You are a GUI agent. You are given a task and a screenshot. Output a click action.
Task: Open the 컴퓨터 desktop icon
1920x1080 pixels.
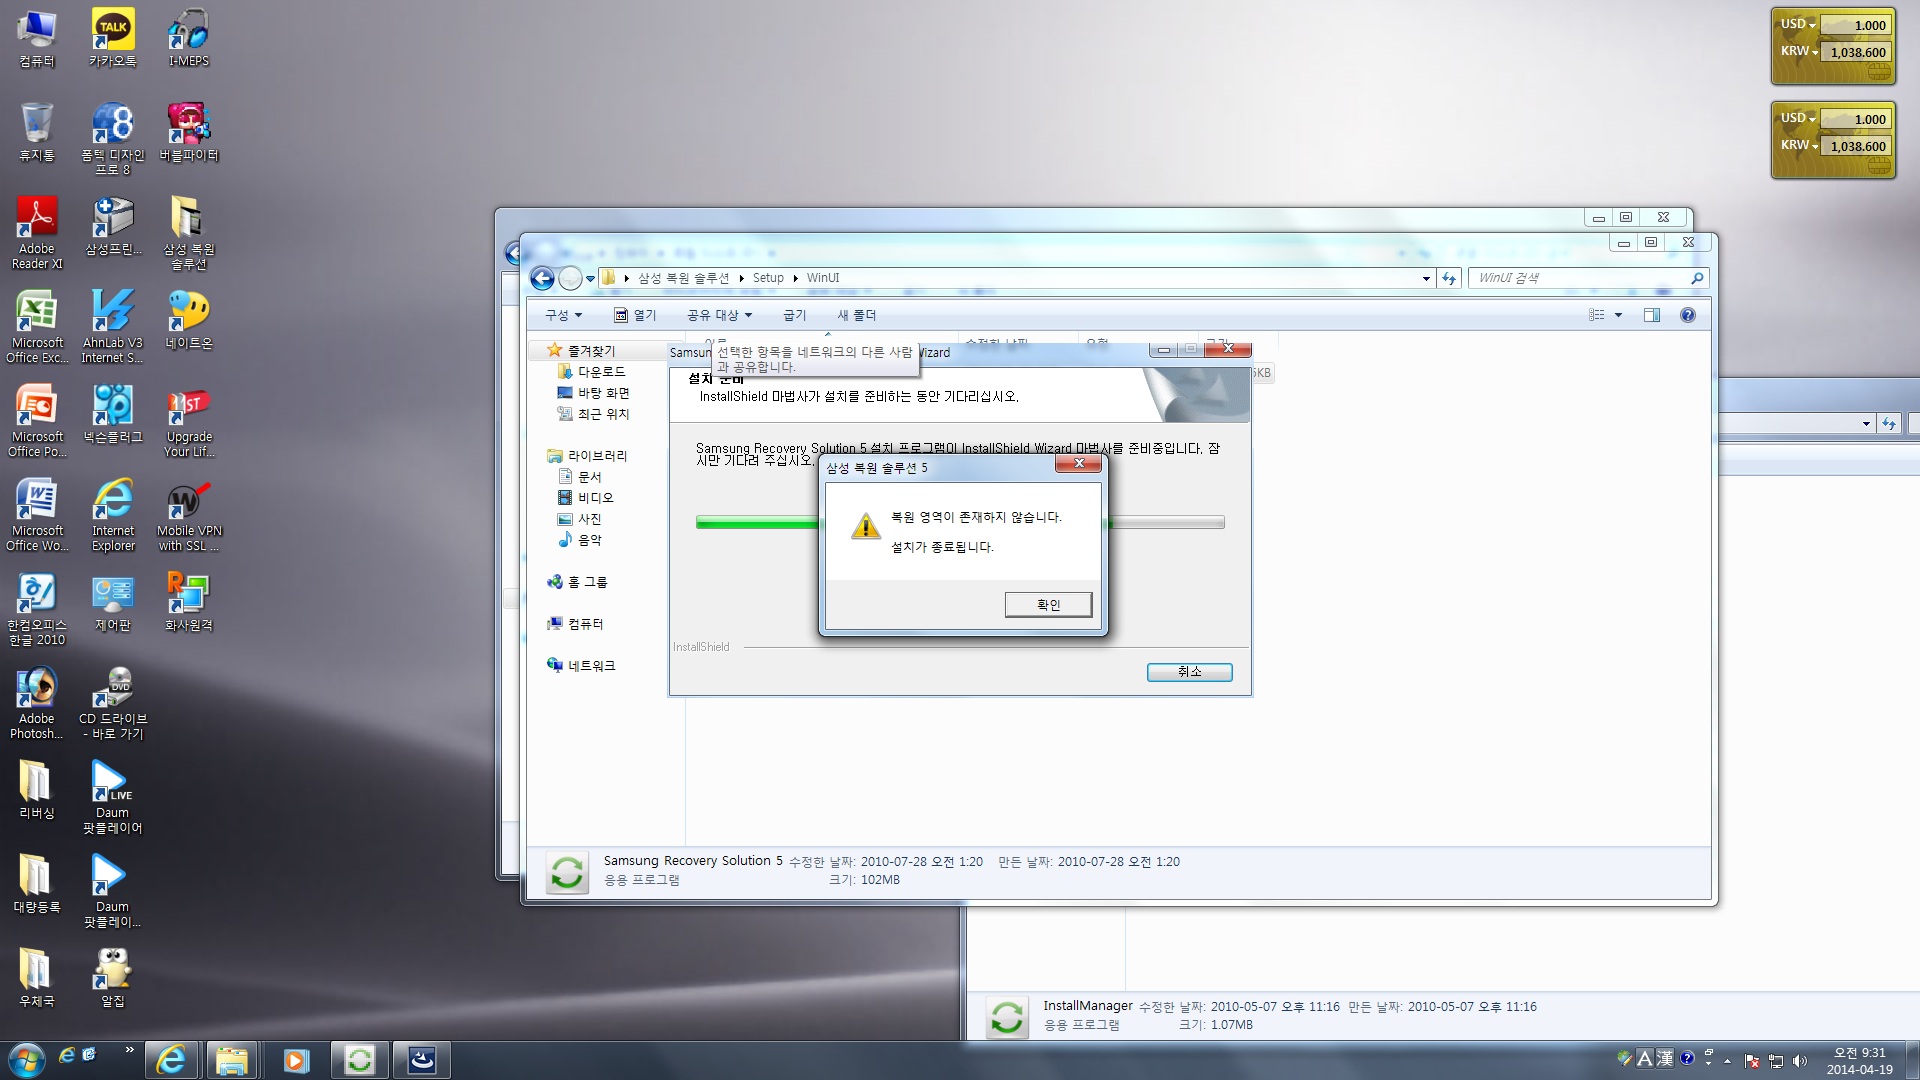point(37,39)
